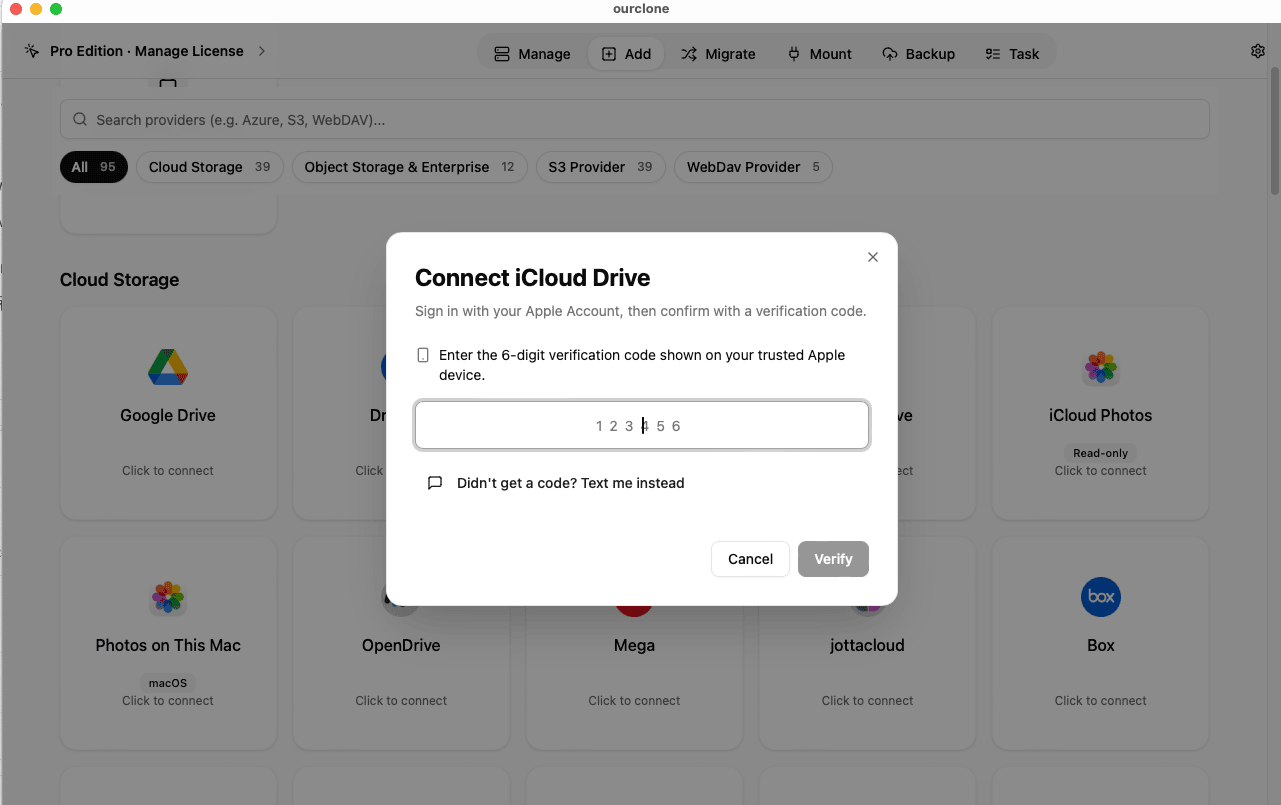Click the Box provider name
The image size is (1281, 805).
1101,645
